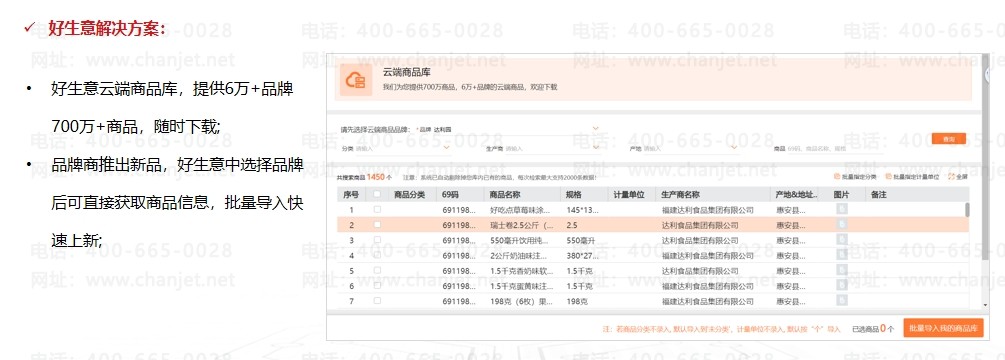Viewport: 1005px width, 360px height.
Task: Tick the select-all checkbox in table header
Action: (x=377, y=194)
